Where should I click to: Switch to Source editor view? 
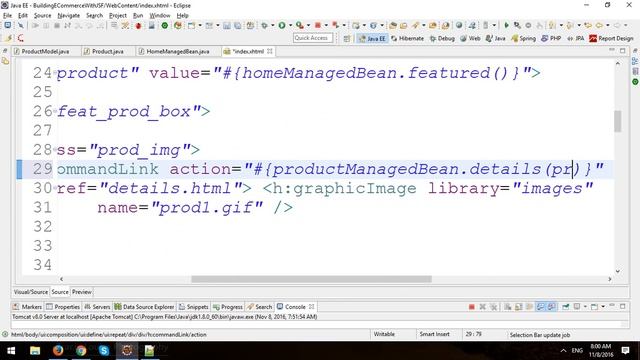tap(60, 292)
